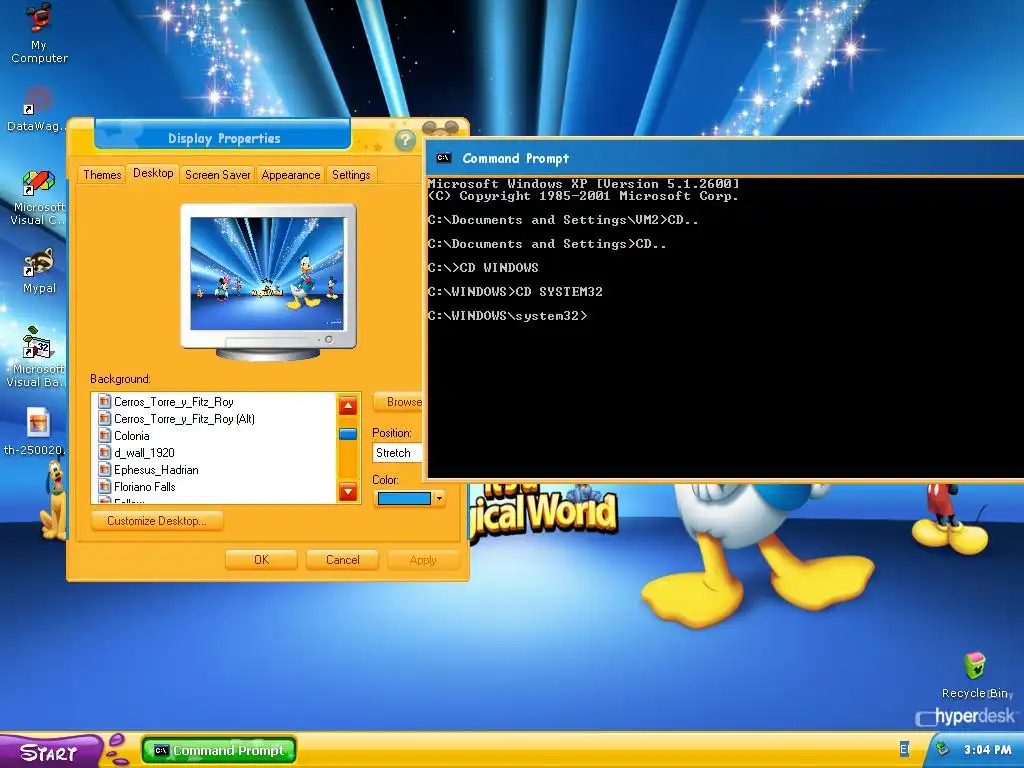Expand the Color dropdown arrow
This screenshot has width=1024, height=768.
click(x=440, y=498)
